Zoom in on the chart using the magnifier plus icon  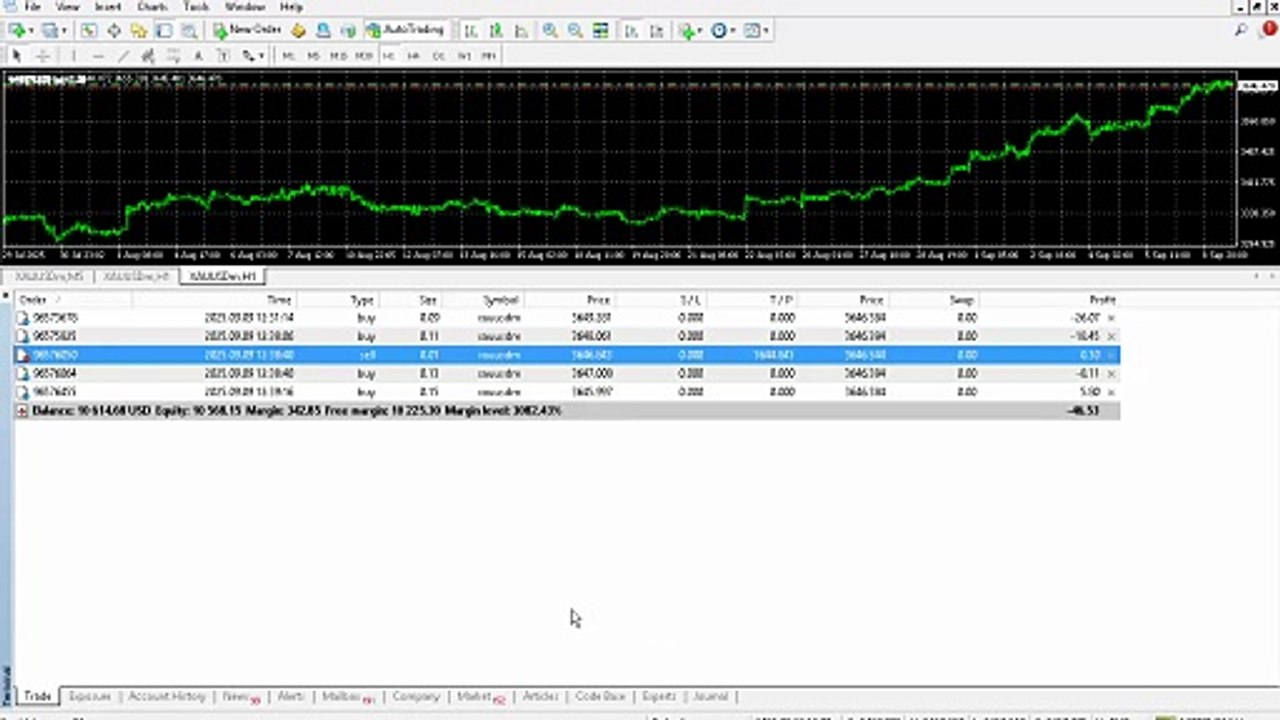550,31
